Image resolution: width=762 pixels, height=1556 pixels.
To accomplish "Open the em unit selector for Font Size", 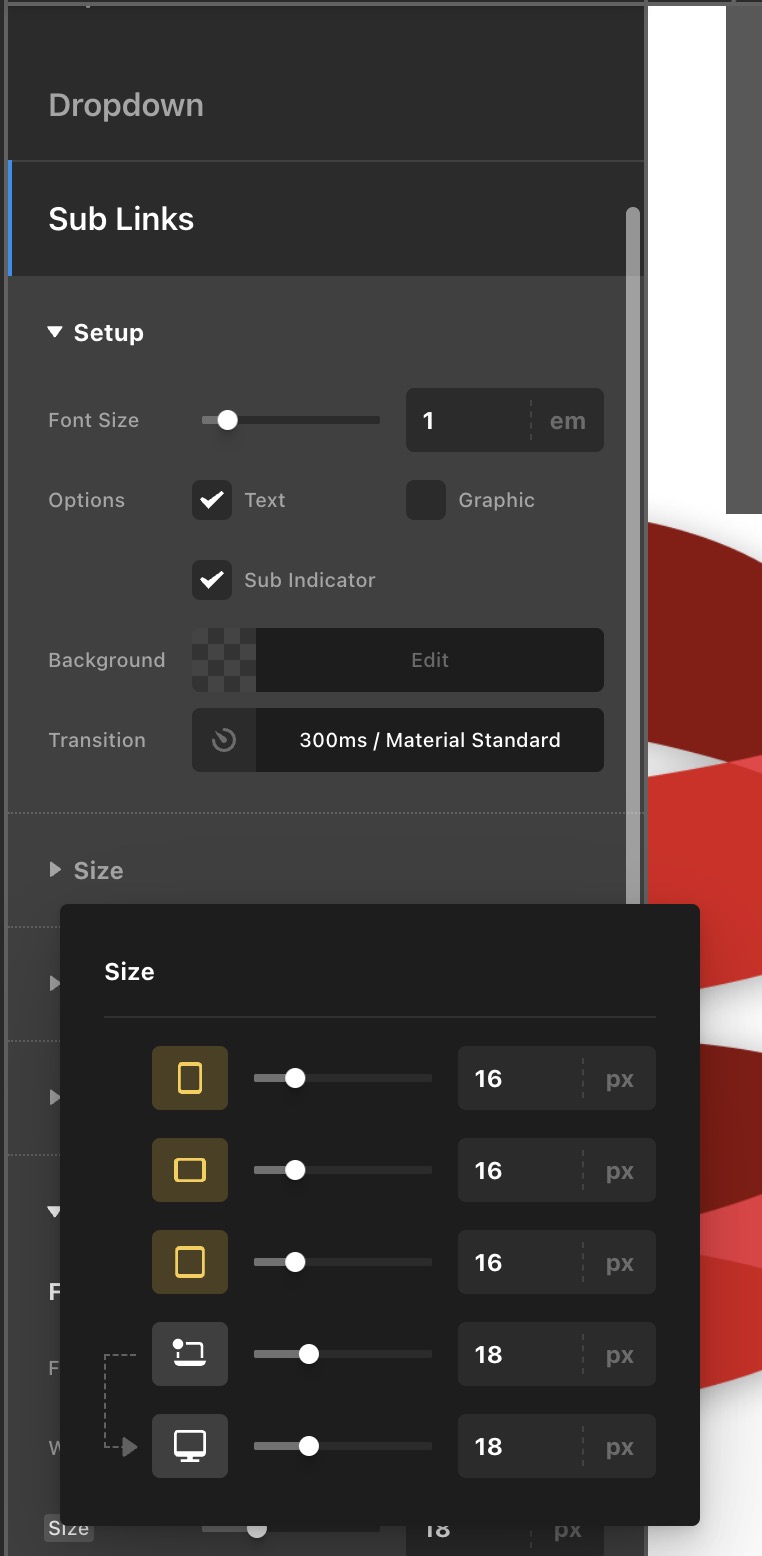I will click(567, 420).
